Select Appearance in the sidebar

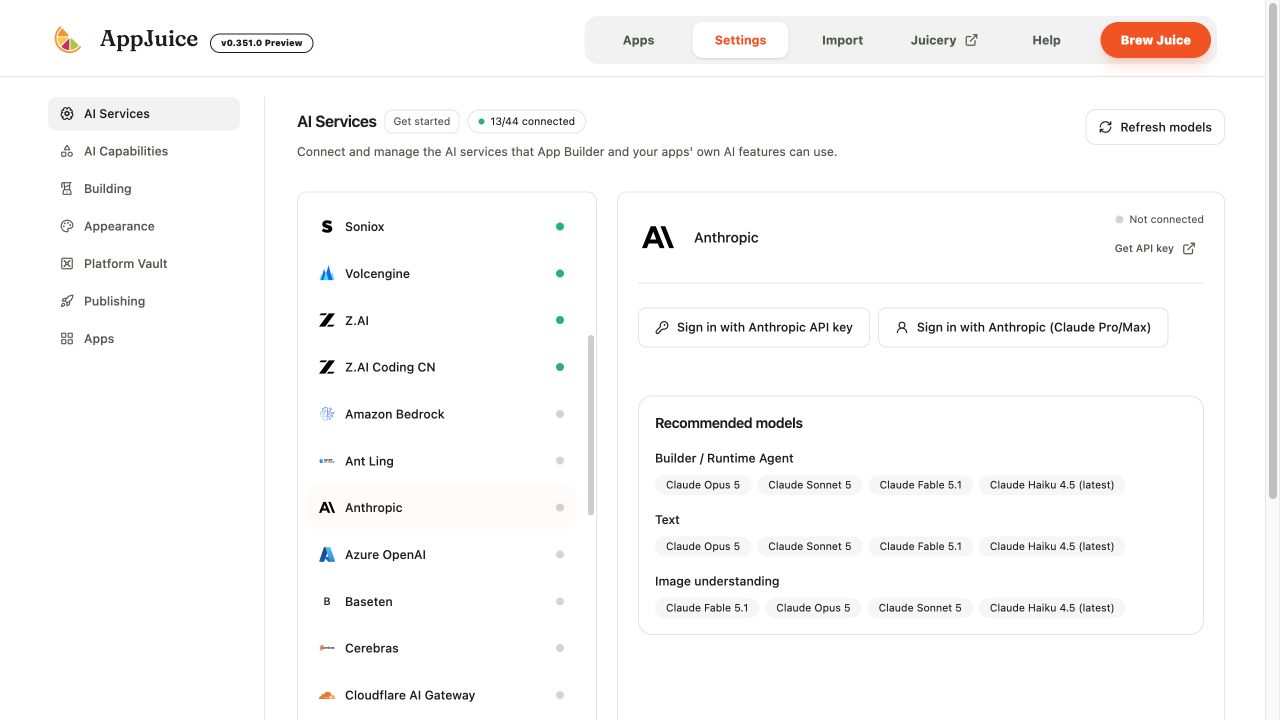tap(144, 226)
